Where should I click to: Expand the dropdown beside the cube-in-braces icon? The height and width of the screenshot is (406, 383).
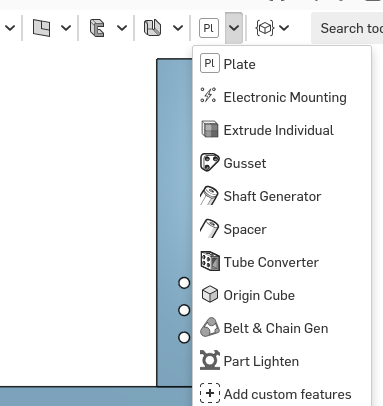coord(284,28)
